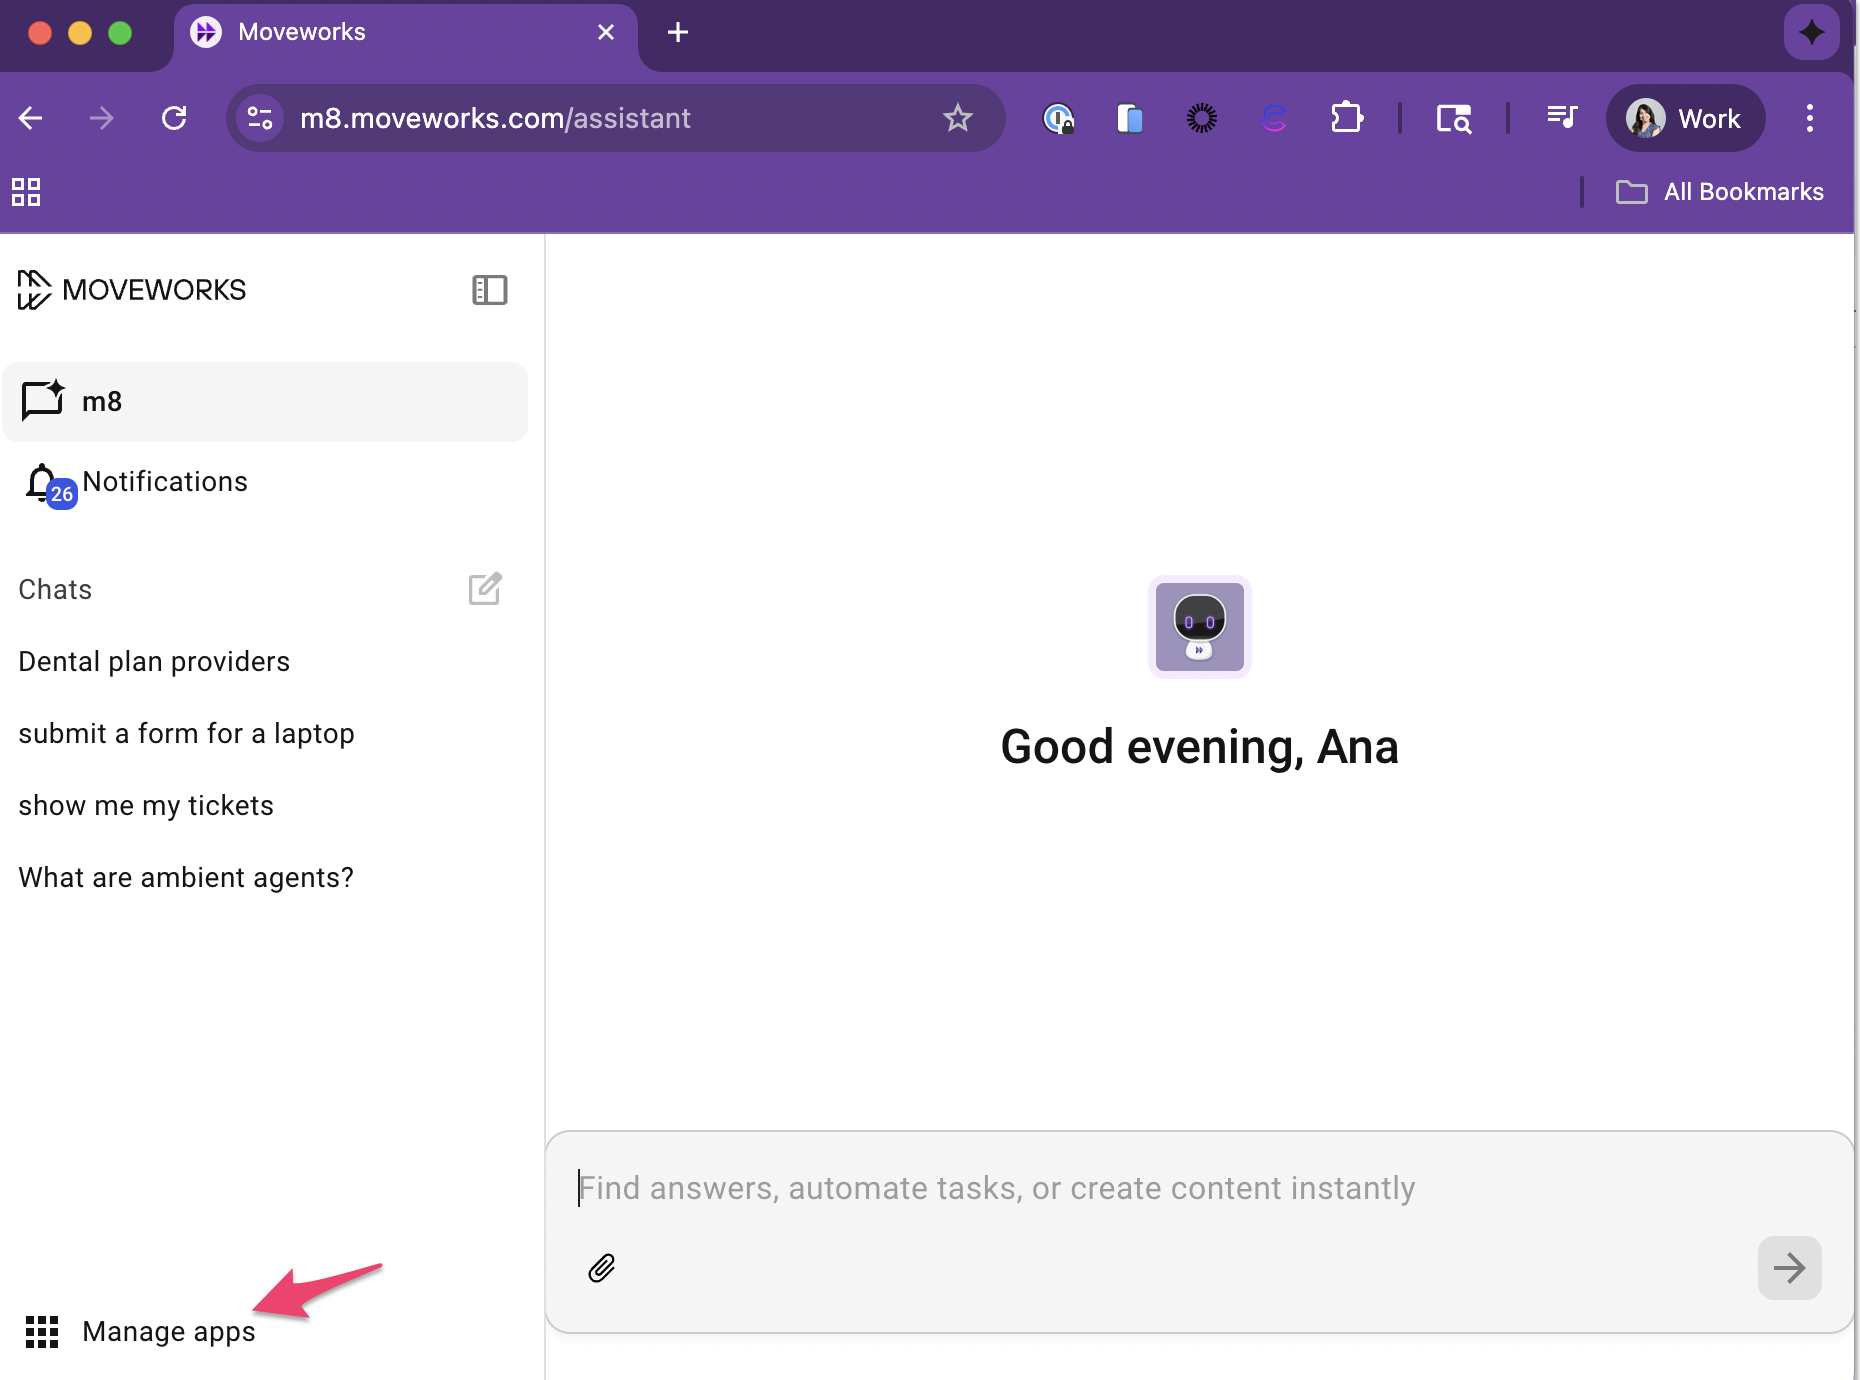The width and height of the screenshot is (1860, 1380).
Task: Click the Chats section heading
Action: pos(55,590)
